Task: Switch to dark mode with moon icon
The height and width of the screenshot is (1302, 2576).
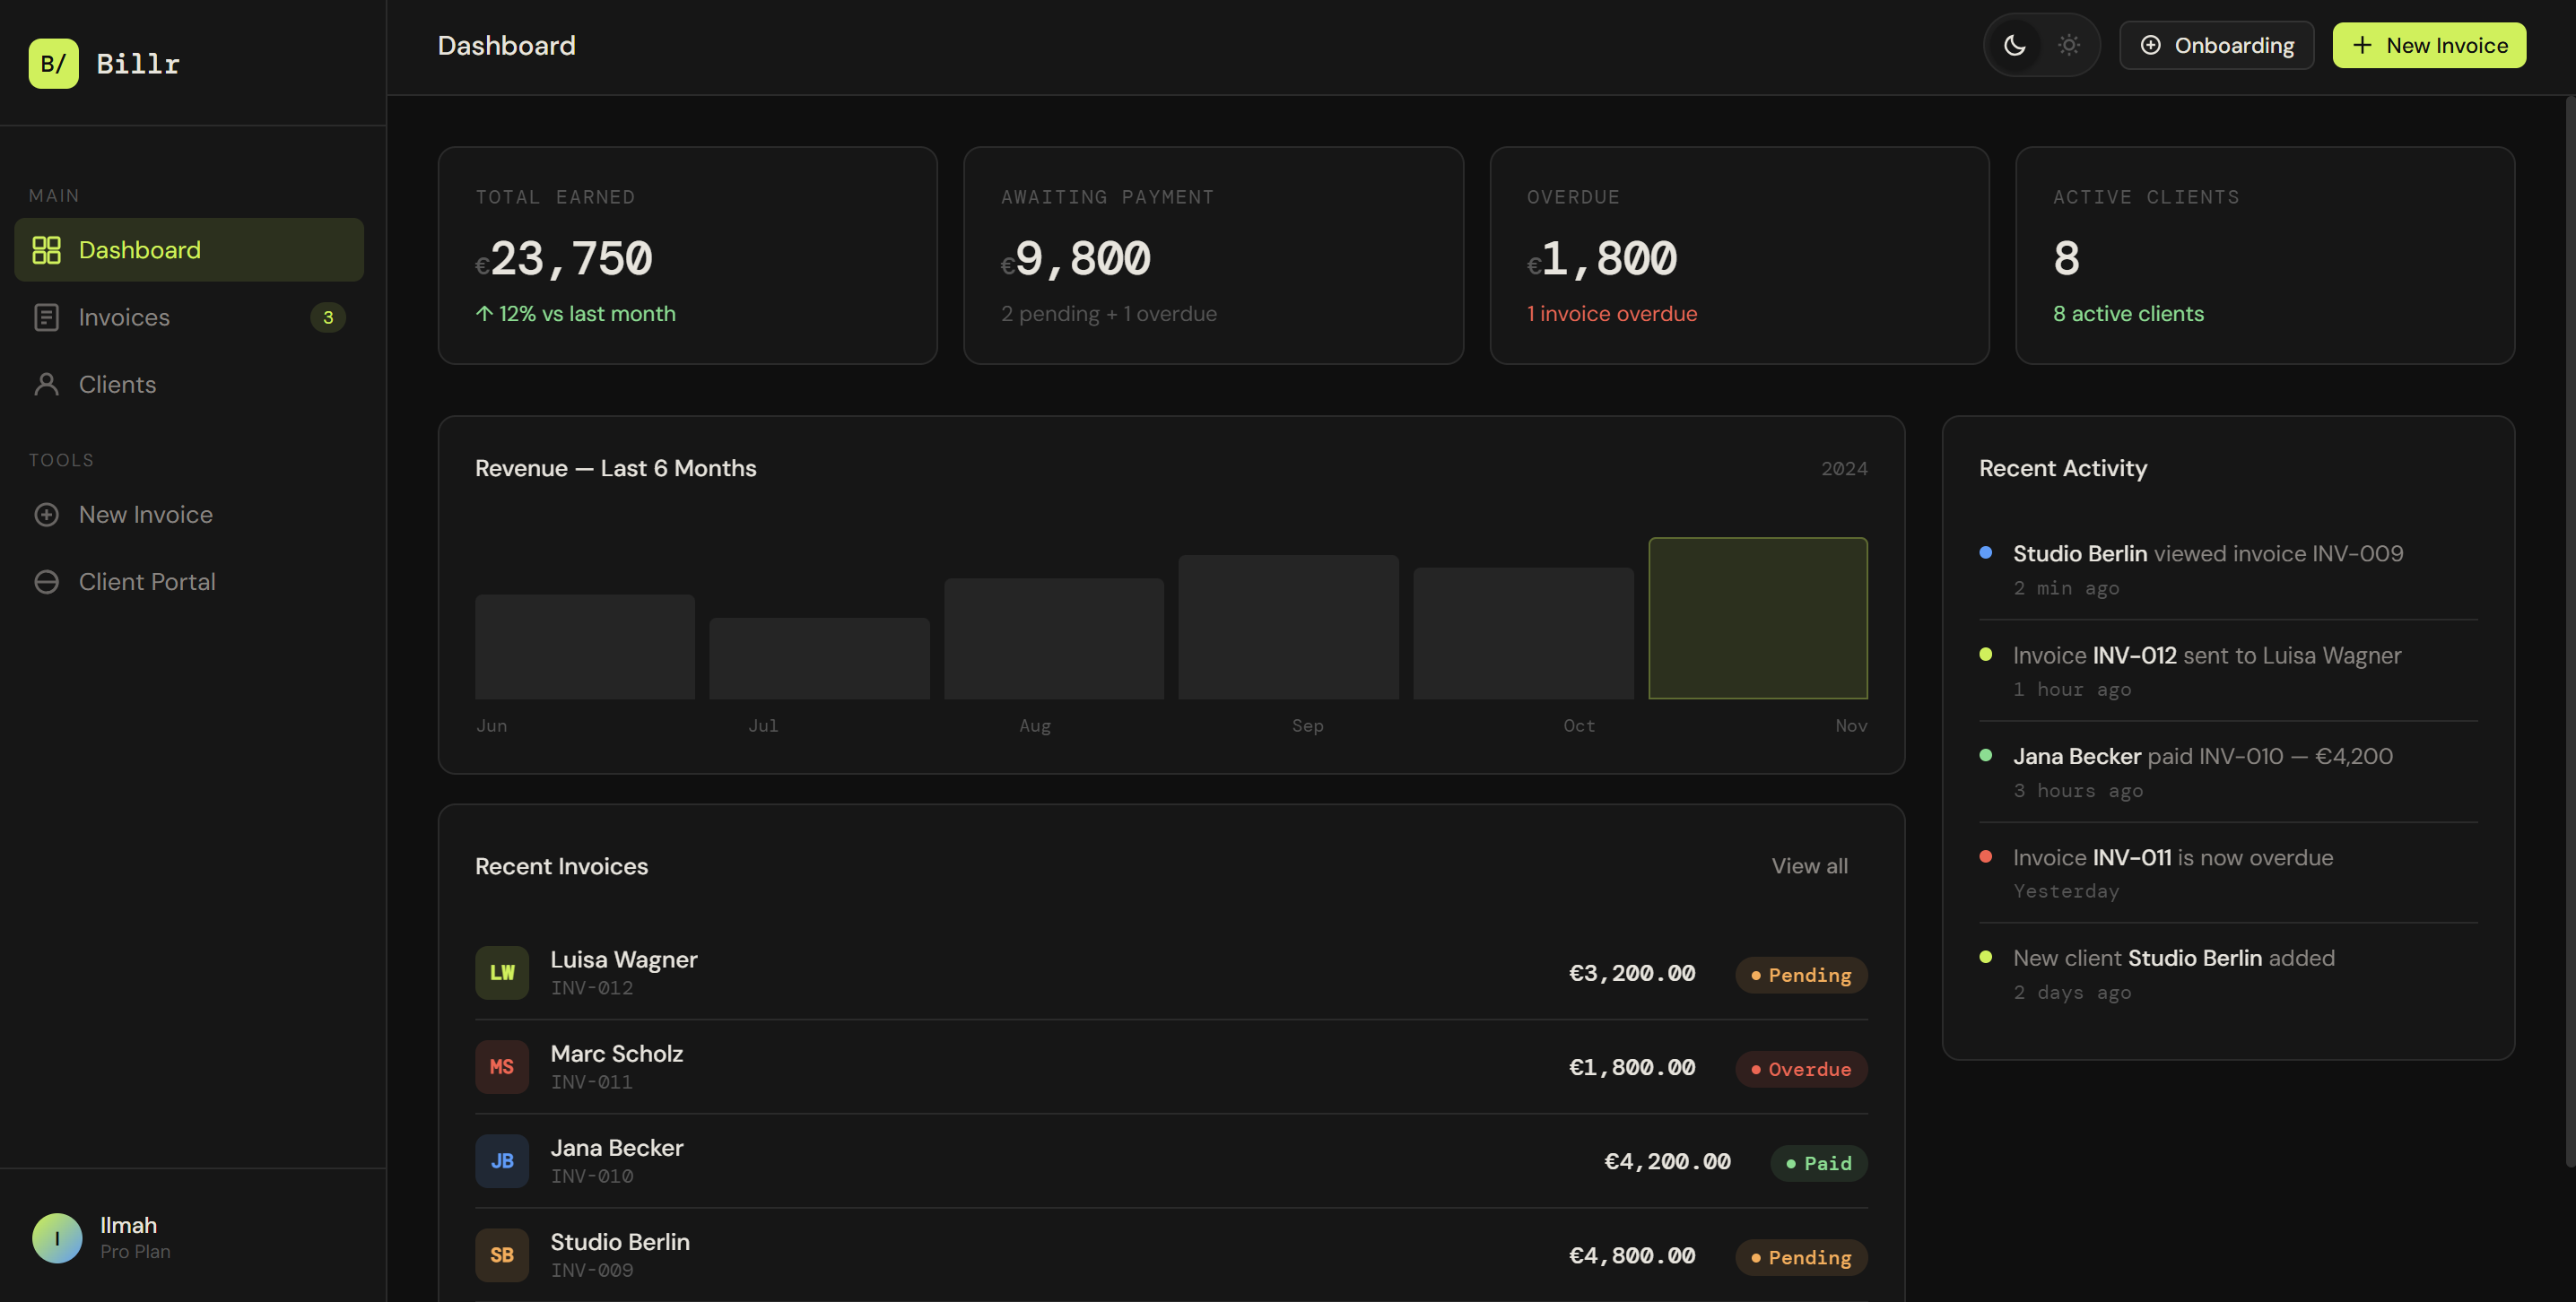Action: (x=2014, y=45)
